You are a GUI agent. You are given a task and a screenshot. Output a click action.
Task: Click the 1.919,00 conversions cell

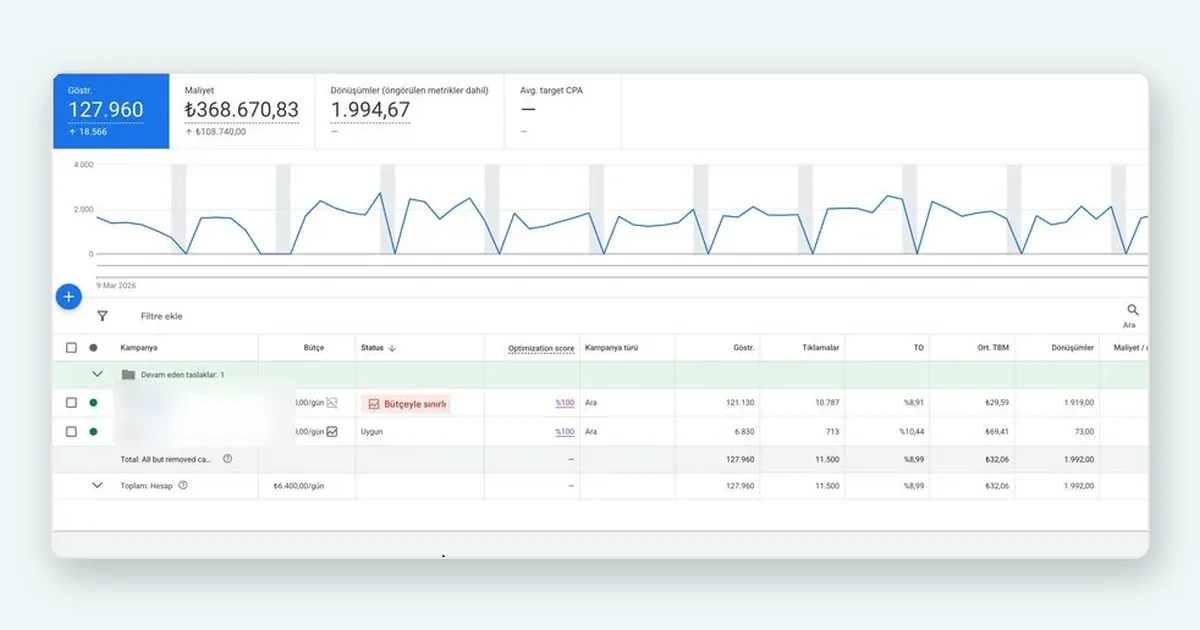(1078, 403)
